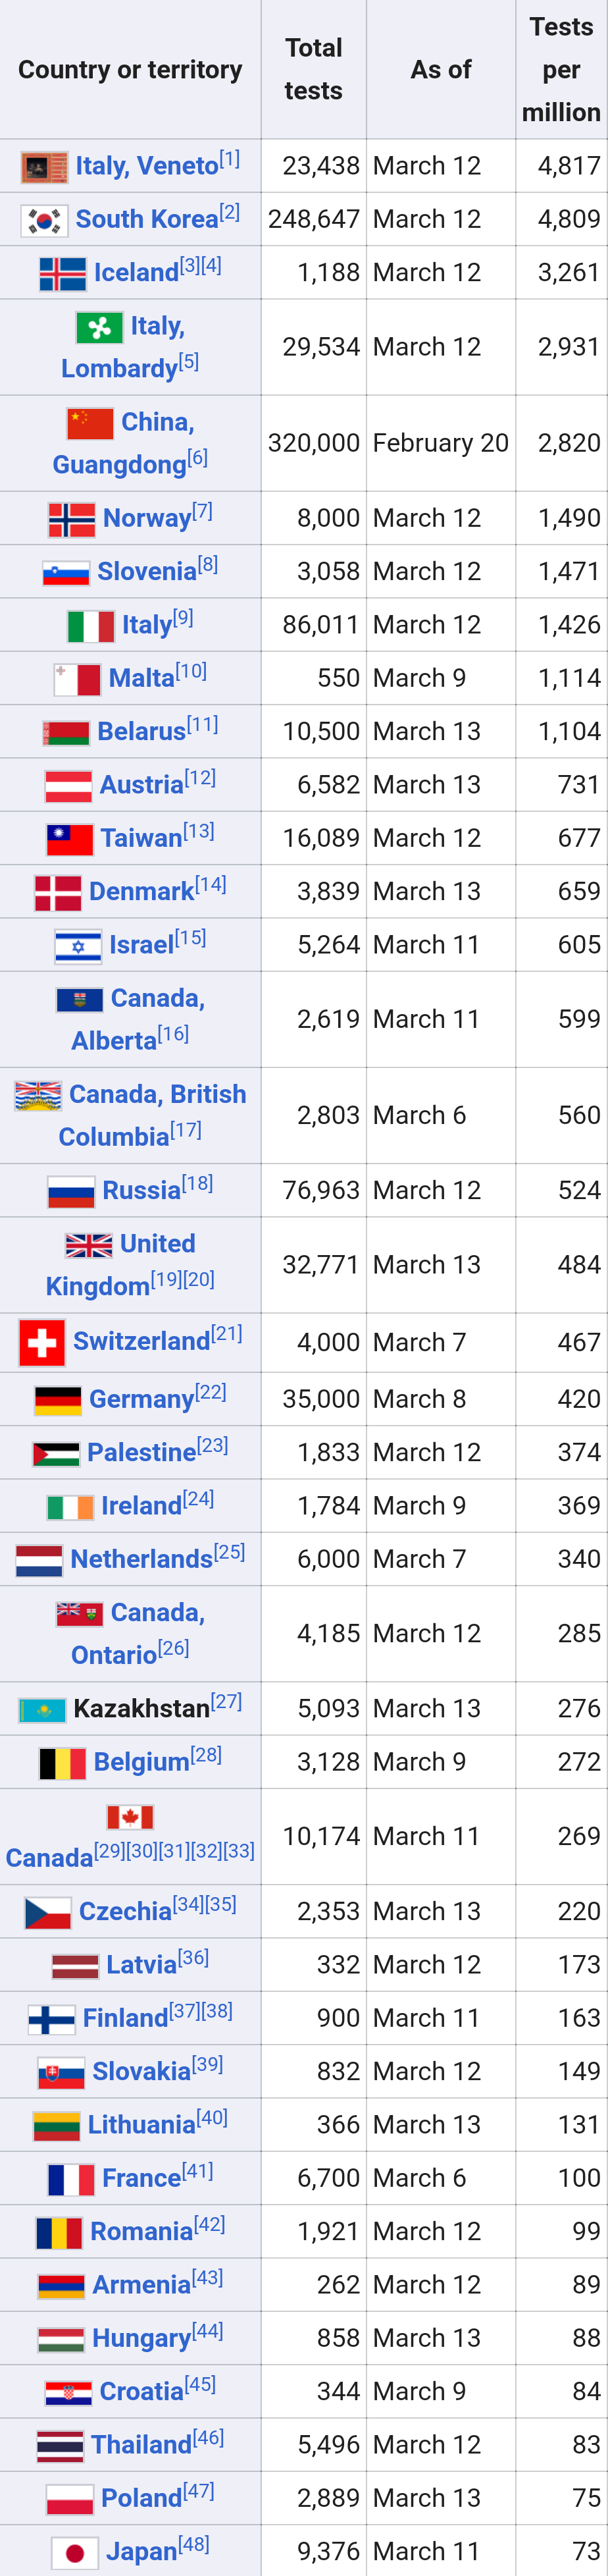
Task: Sort by Tests per million header
Action: click(x=561, y=69)
